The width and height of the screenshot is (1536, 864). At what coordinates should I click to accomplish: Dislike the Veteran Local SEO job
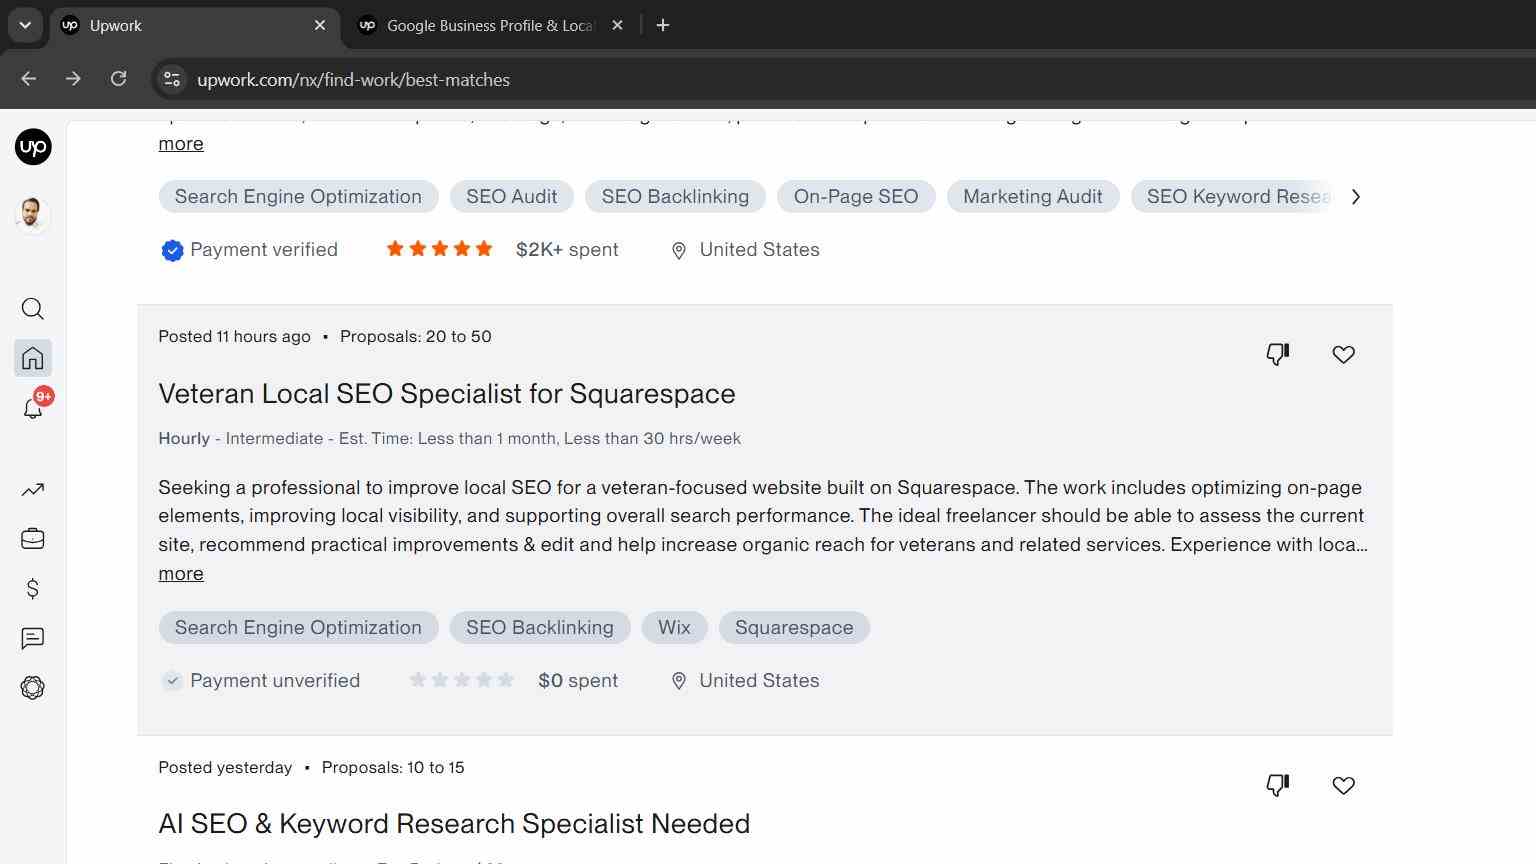pos(1278,354)
